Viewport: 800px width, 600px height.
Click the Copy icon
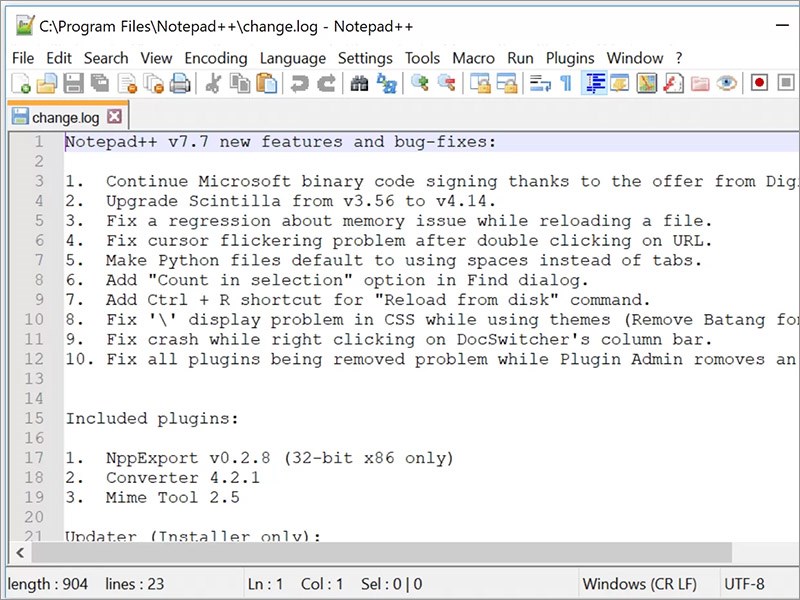click(x=240, y=83)
